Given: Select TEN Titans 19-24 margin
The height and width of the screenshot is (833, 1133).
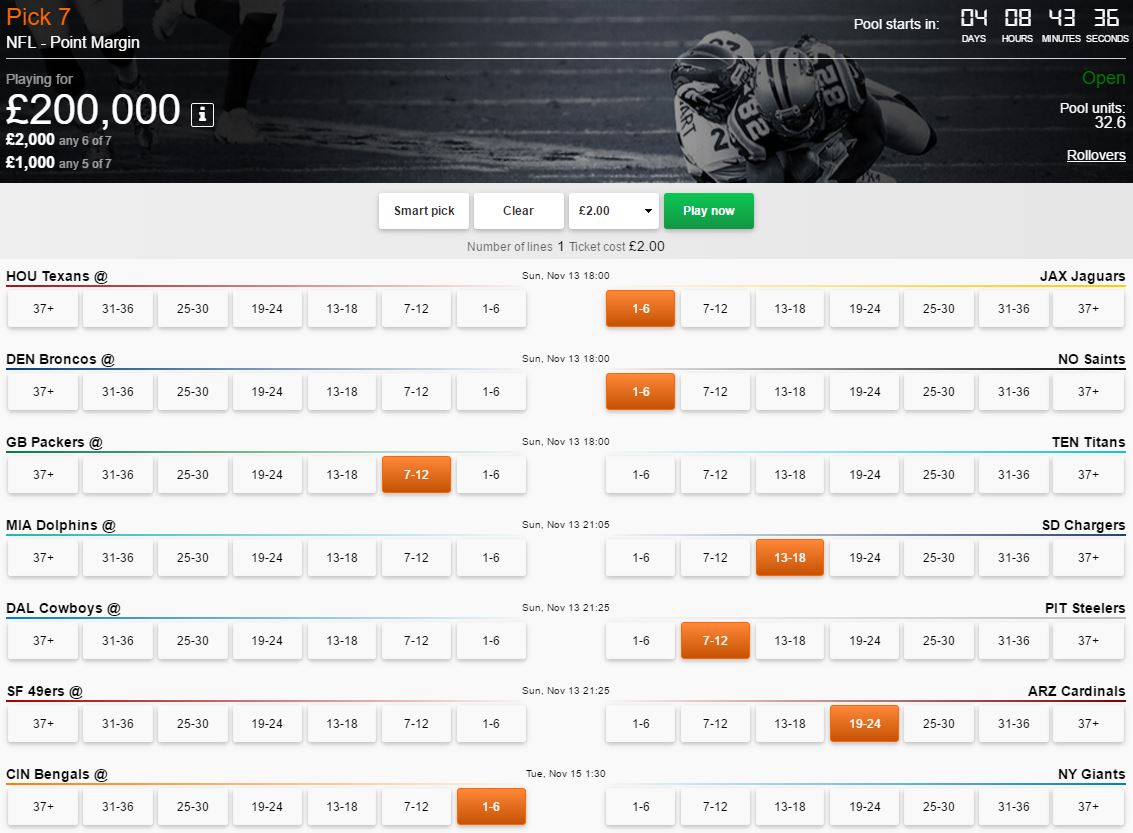Looking at the screenshot, I should coord(864,475).
